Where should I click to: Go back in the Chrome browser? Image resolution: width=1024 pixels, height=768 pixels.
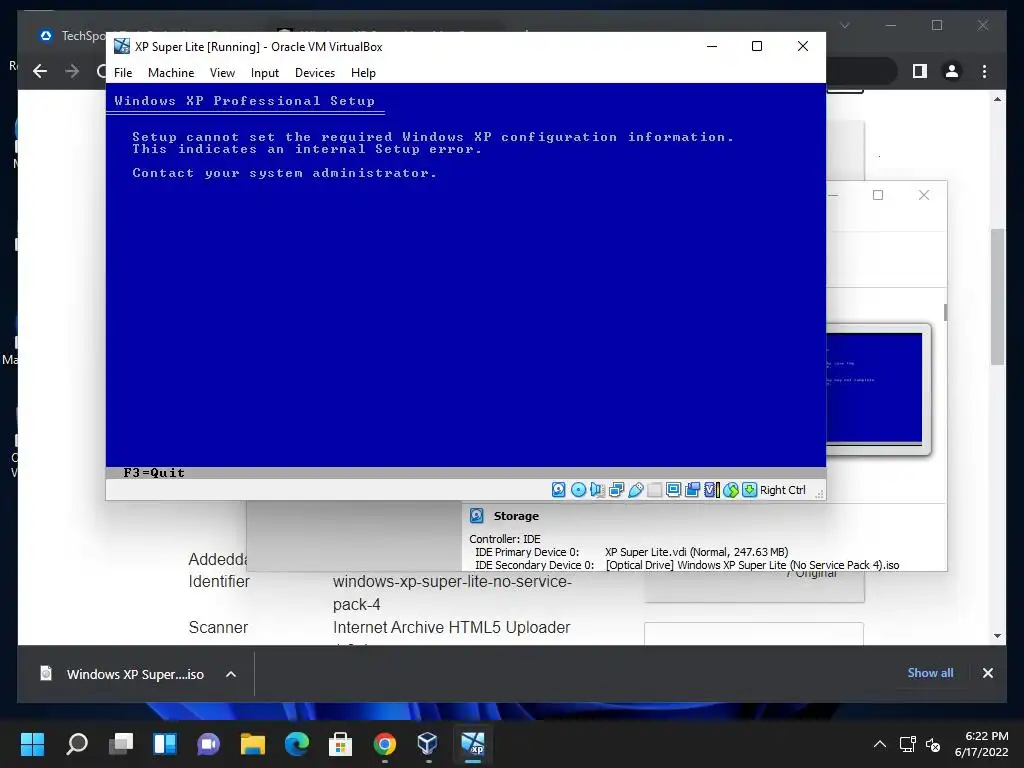point(40,71)
